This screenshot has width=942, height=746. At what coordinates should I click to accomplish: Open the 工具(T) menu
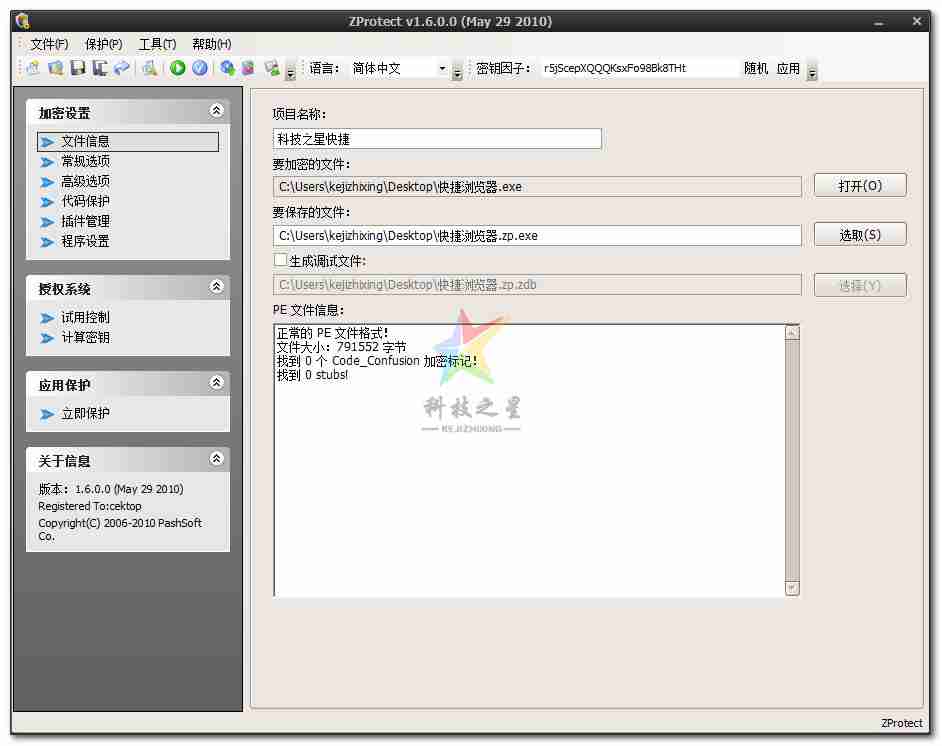coord(157,44)
